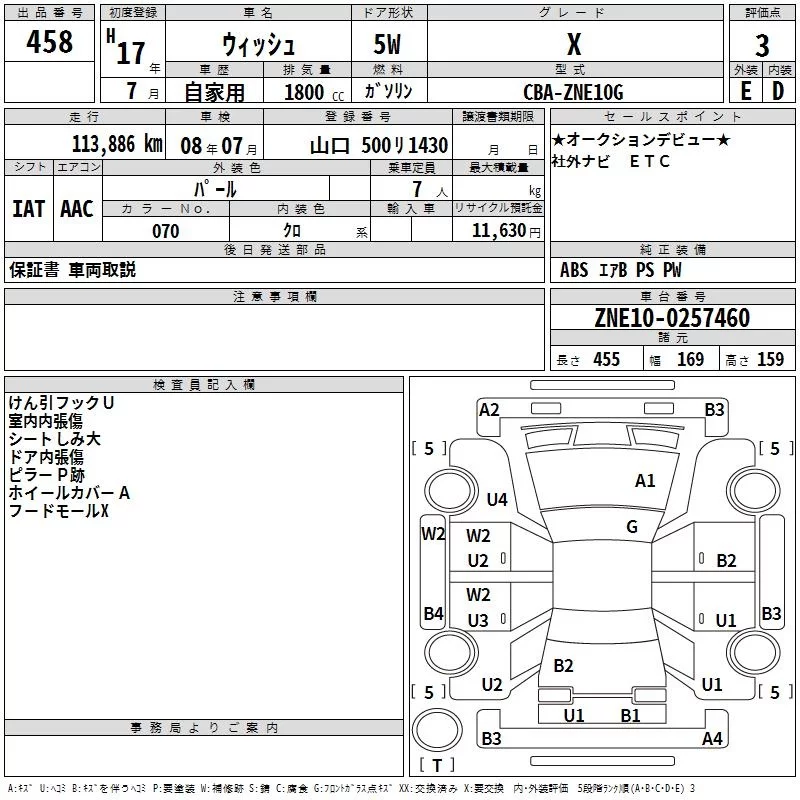Click the 車台番号 header
The width and height of the screenshot is (800, 800).
point(672,296)
